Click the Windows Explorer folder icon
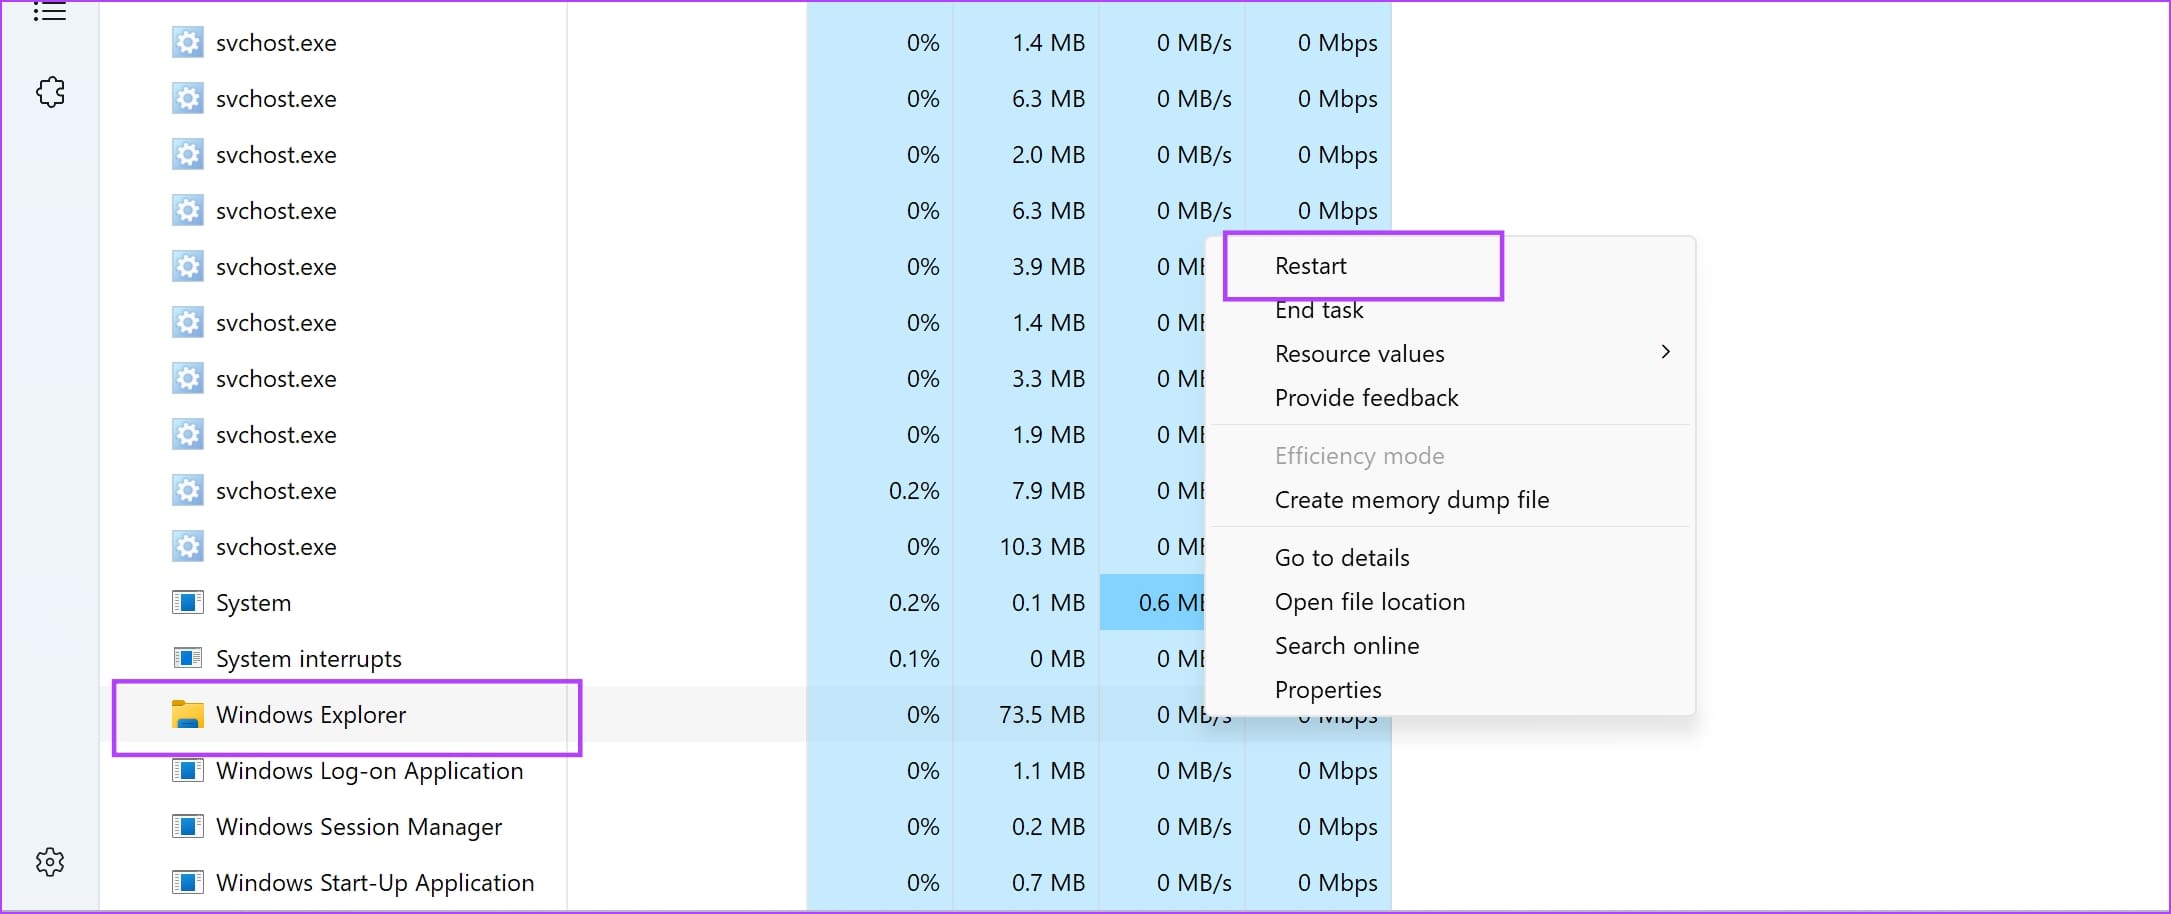The height and width of the screenshot is (914, 2171). click(x=188, y=714)
